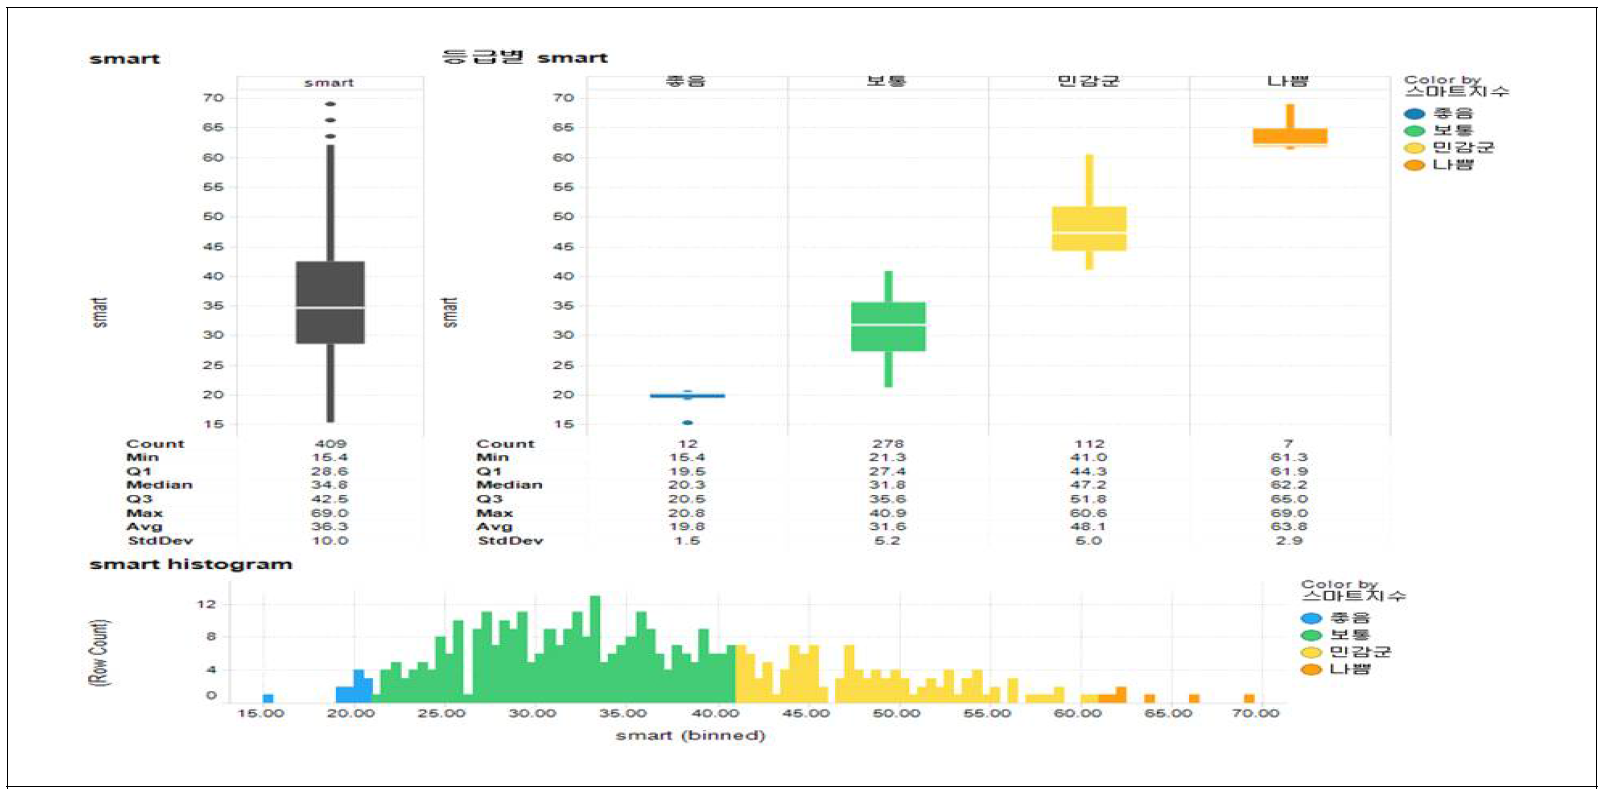Viewport: 1602px width, 789px height.
Task: Click the orange 나쁨 swatch in the histogram legend
Action: (x=1311, y=669)
